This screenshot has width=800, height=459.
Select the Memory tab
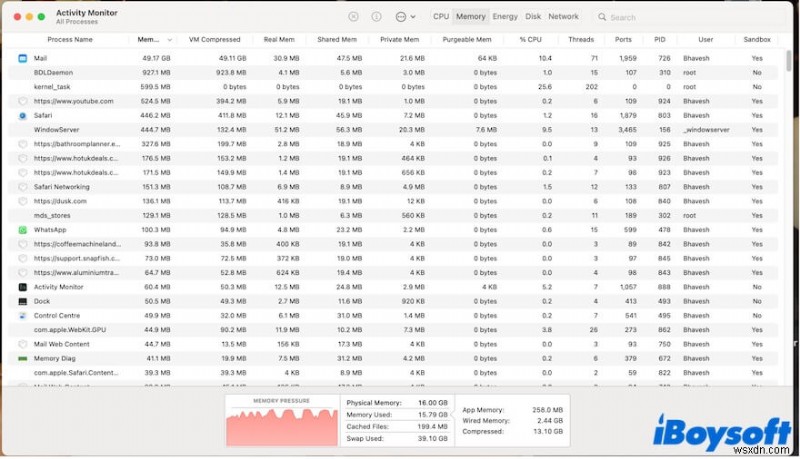470,16
